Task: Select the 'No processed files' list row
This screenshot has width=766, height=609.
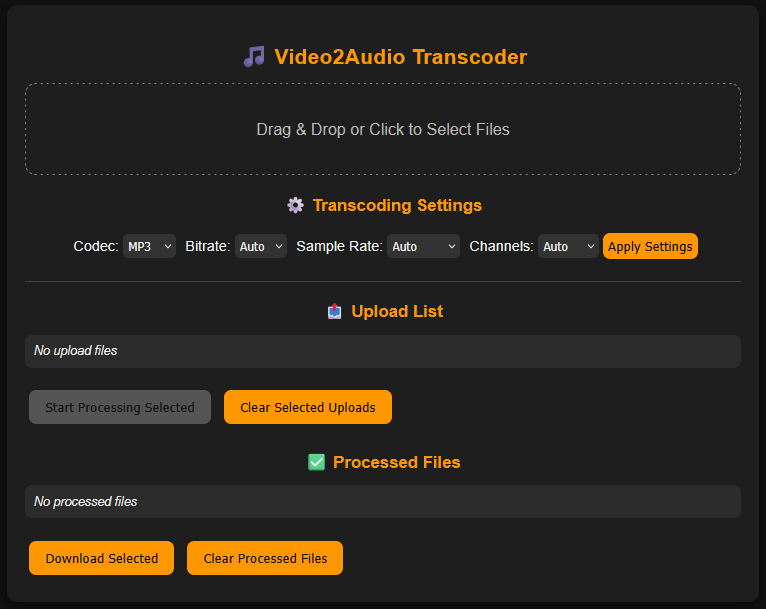Action: point(383,501)
